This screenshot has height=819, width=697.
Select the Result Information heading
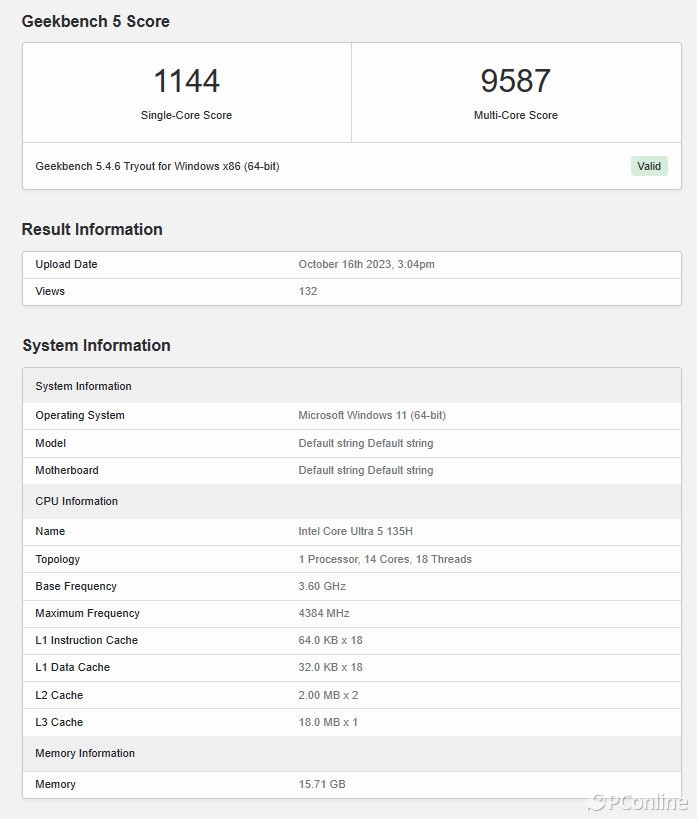point(92,229)
